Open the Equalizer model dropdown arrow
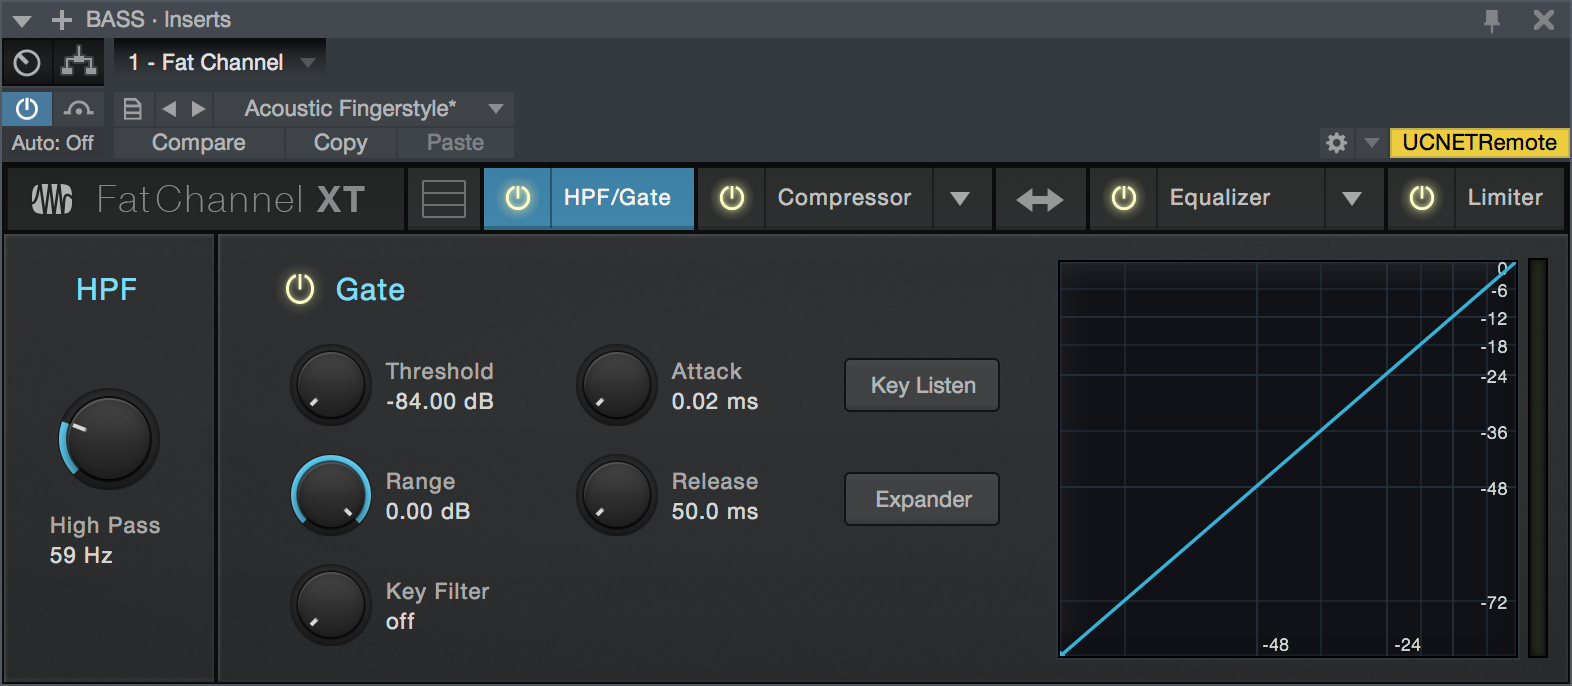 [x=1352, y=198]
